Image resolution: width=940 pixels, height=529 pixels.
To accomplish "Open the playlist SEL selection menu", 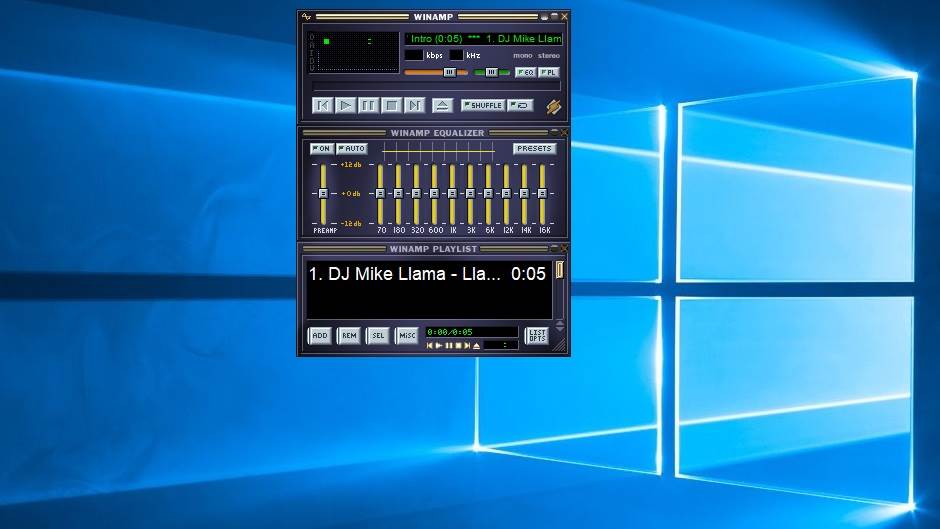I will (x=378, y=336).
